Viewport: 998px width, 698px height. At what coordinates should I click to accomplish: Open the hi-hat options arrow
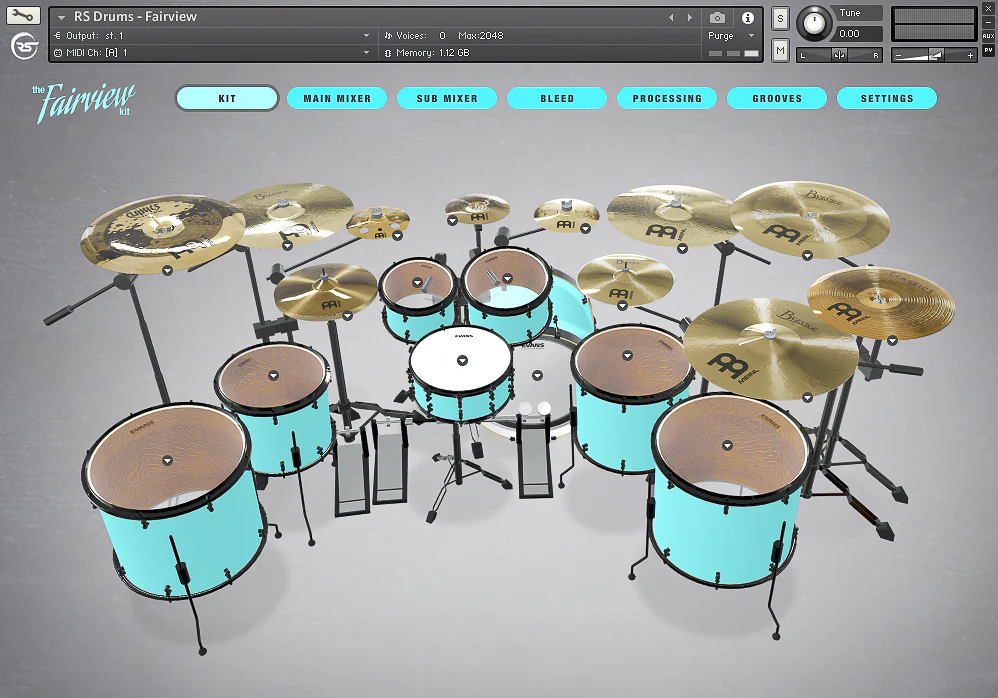pos(348,316)
